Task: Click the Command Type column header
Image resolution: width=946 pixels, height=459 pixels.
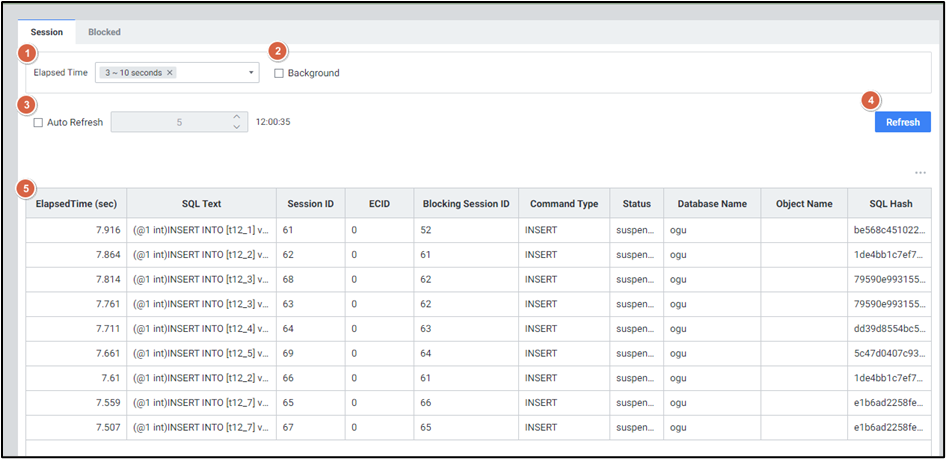Action: tap(564, 204)
